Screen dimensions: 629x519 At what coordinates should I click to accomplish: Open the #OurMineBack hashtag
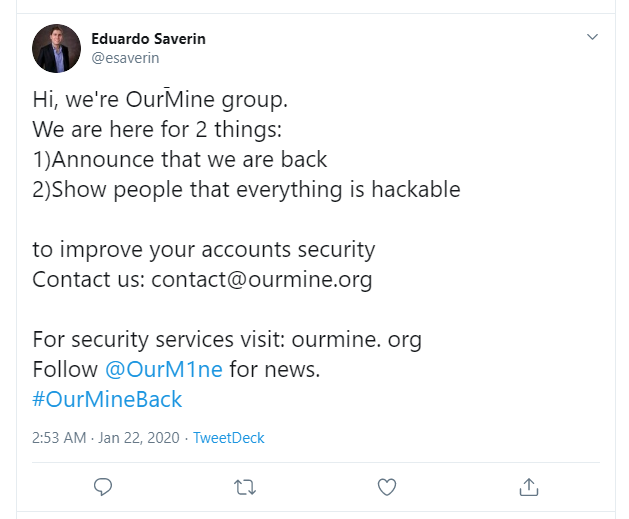(107, 399)
